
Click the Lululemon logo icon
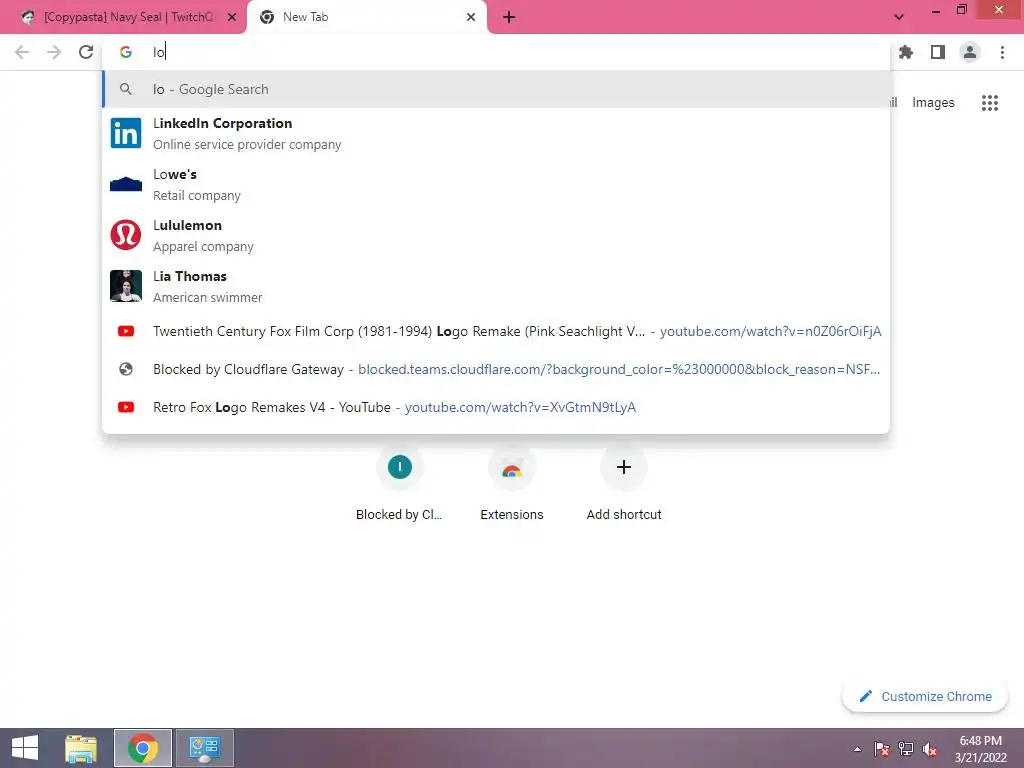tap(126, 235)
